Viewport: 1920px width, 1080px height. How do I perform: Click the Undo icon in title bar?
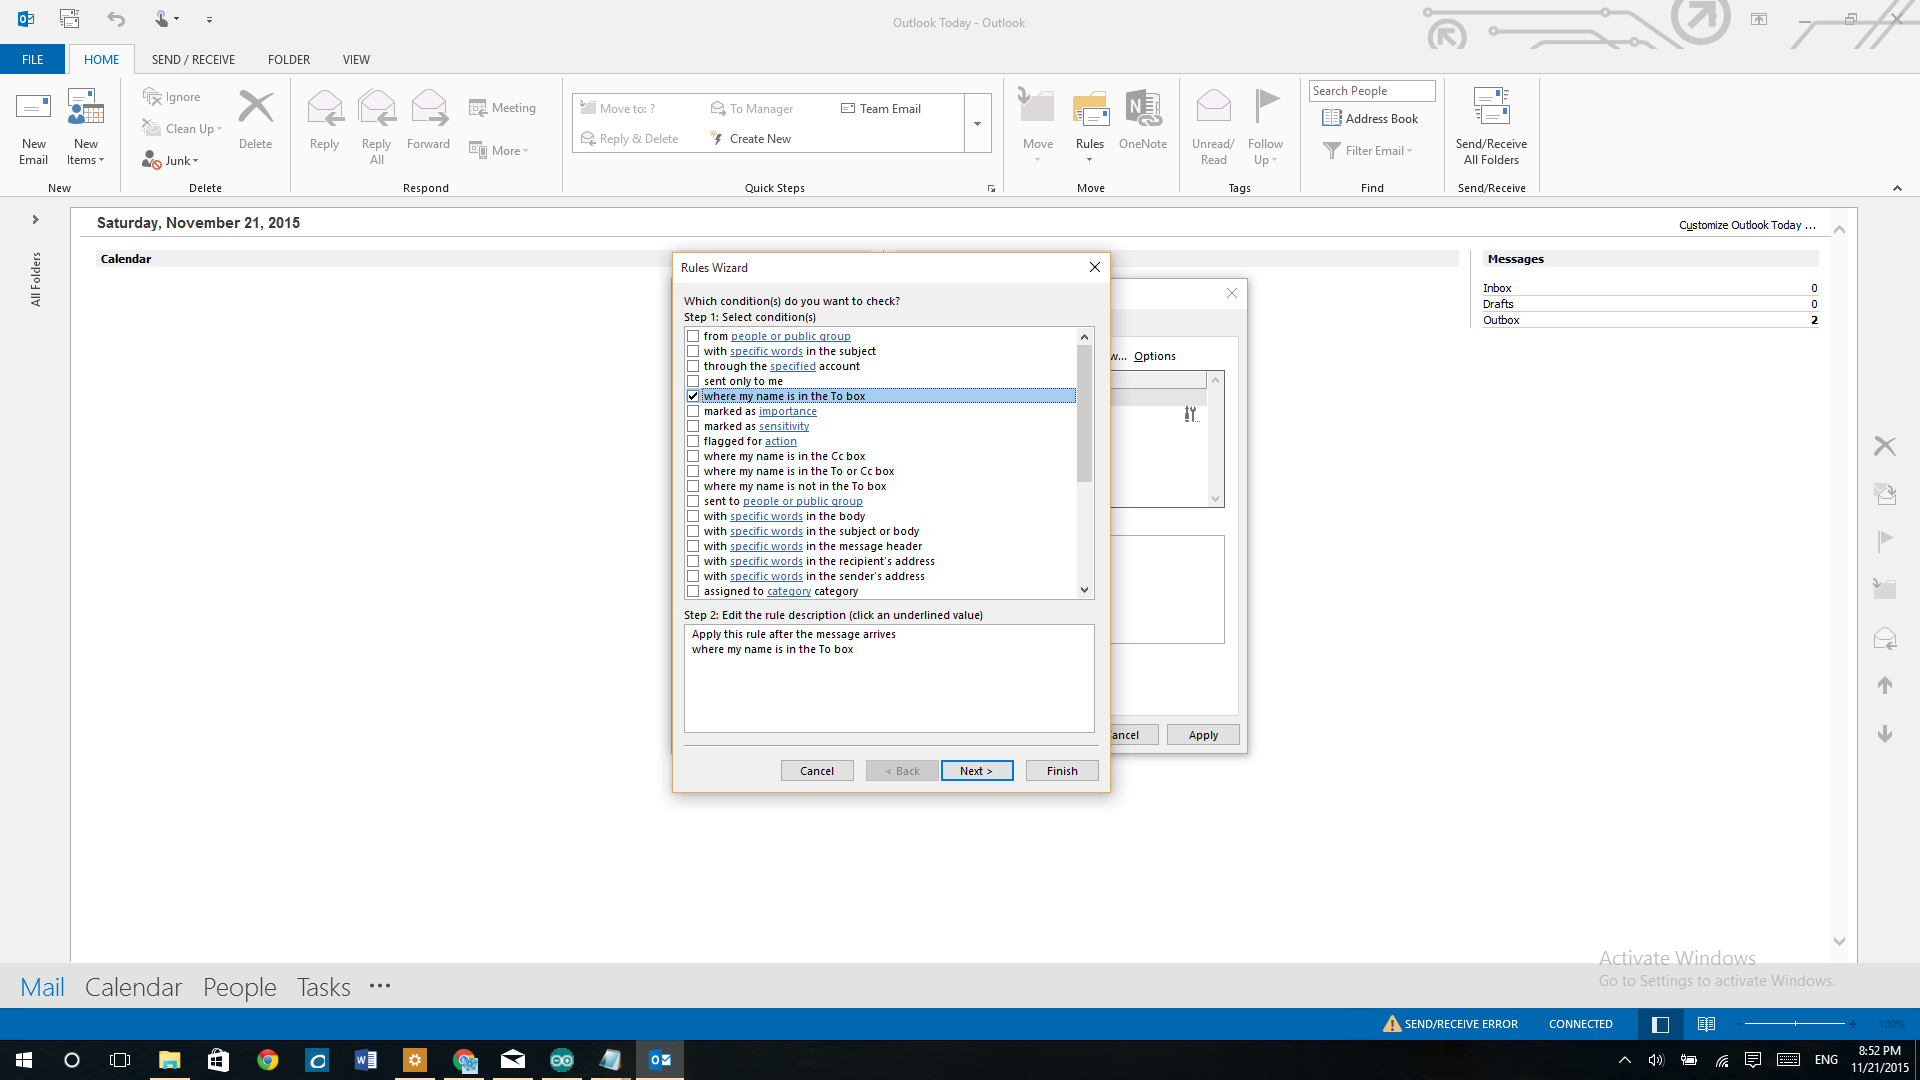click(x=116, y=19)
